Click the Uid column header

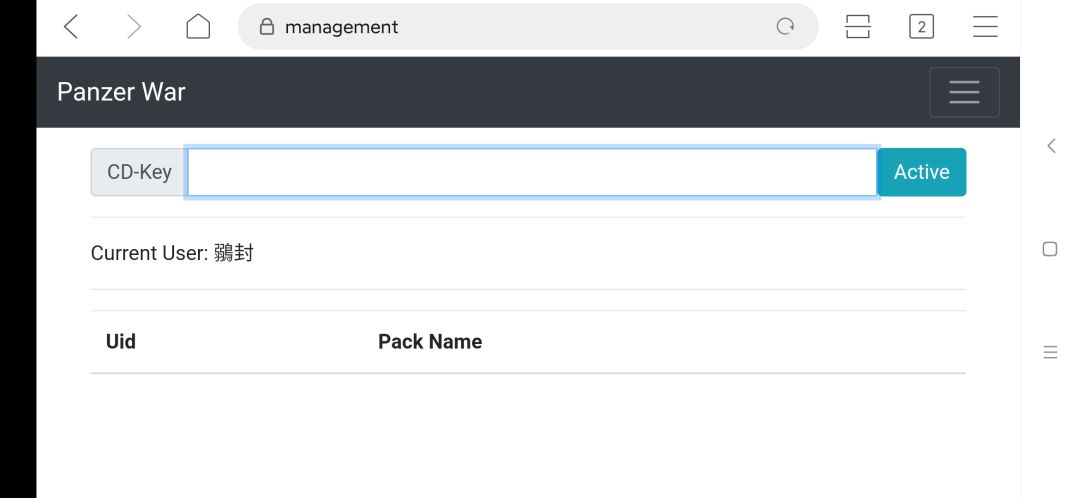121,342
